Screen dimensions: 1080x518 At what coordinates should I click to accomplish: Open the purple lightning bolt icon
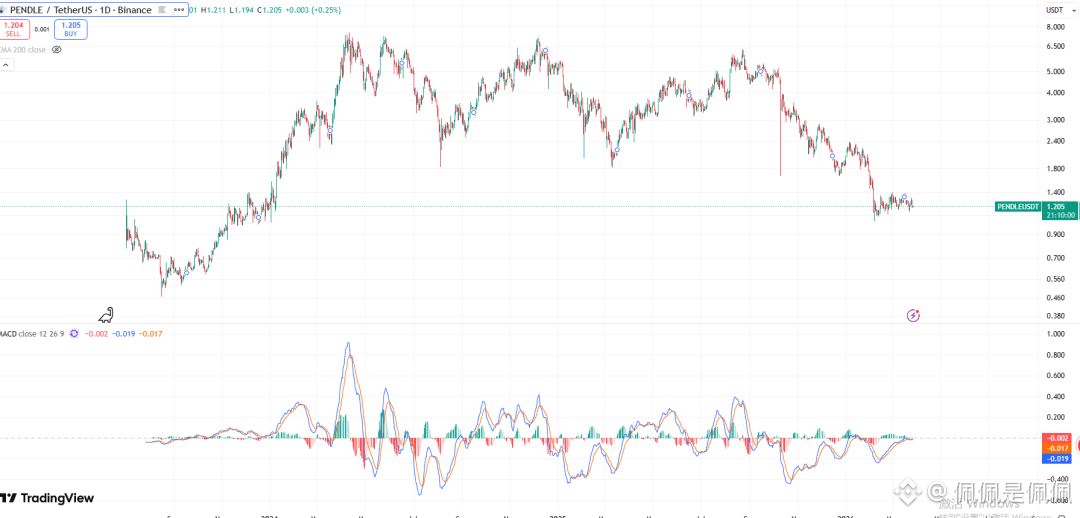point(913,315)
